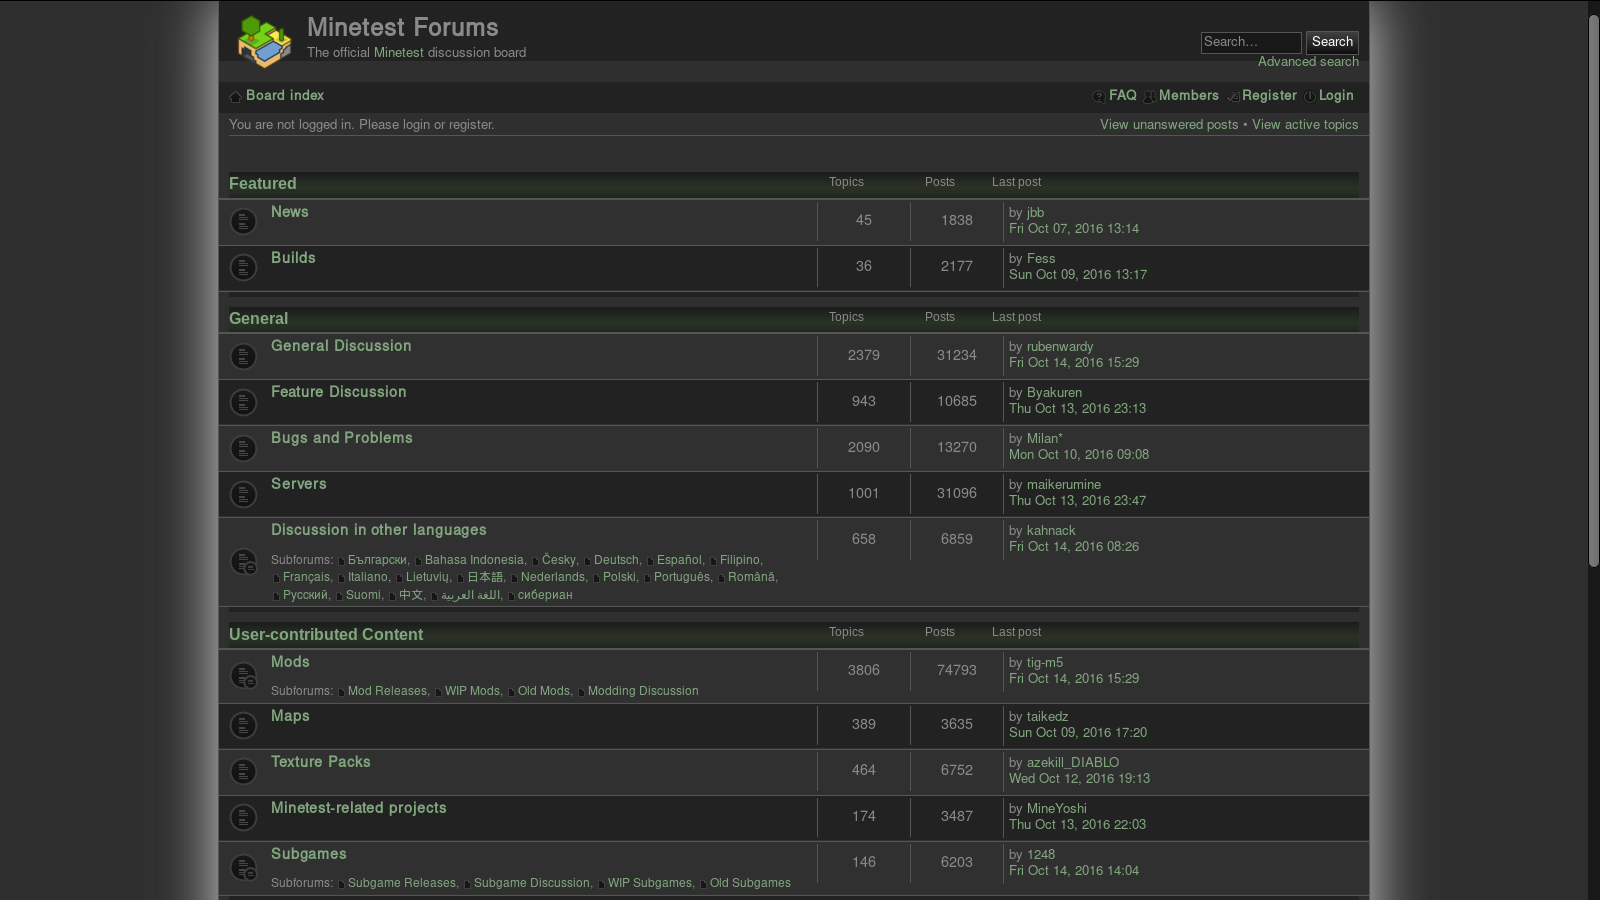
Task: Open the Nederlands subforum
Action: [553, 577]
